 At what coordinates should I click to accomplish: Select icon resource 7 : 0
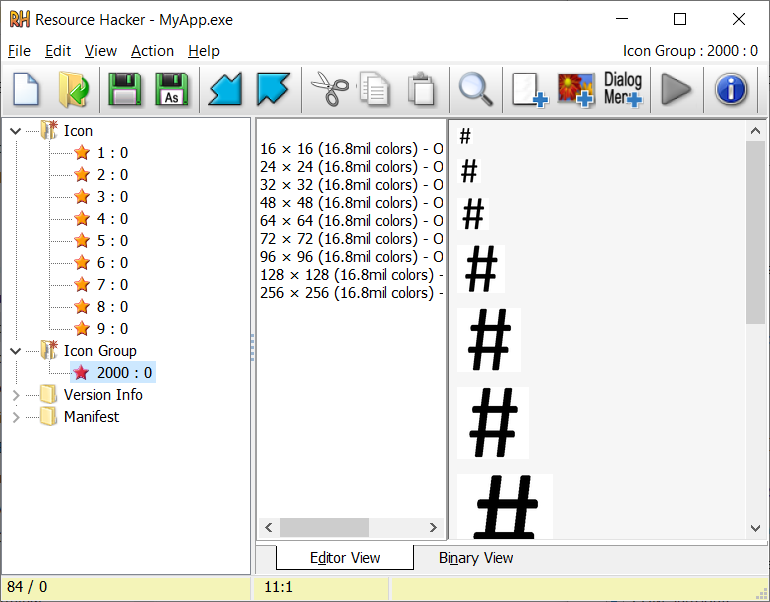point(101,285)
